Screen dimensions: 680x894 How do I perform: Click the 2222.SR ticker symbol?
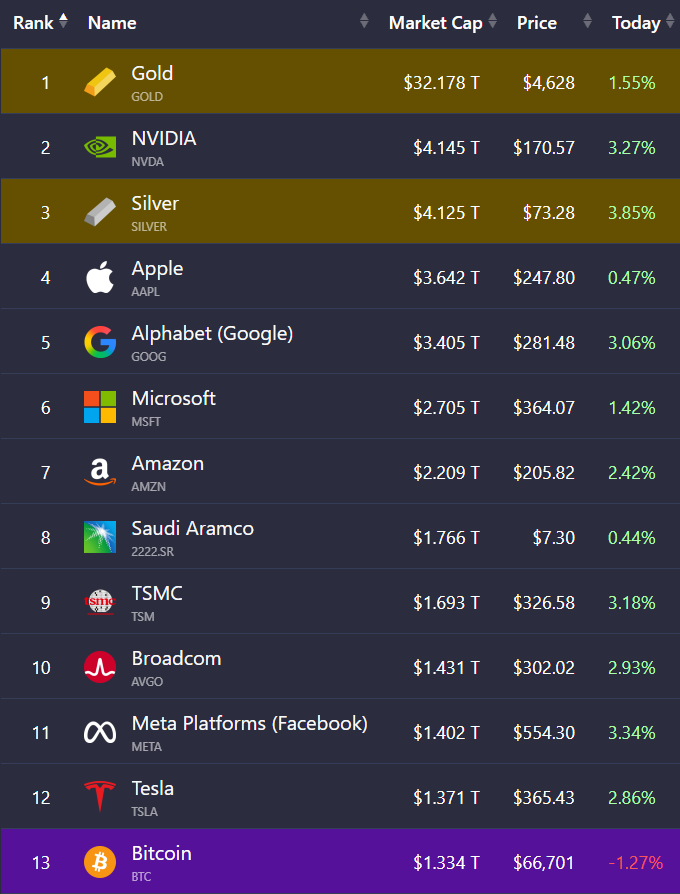coord(153,552)
